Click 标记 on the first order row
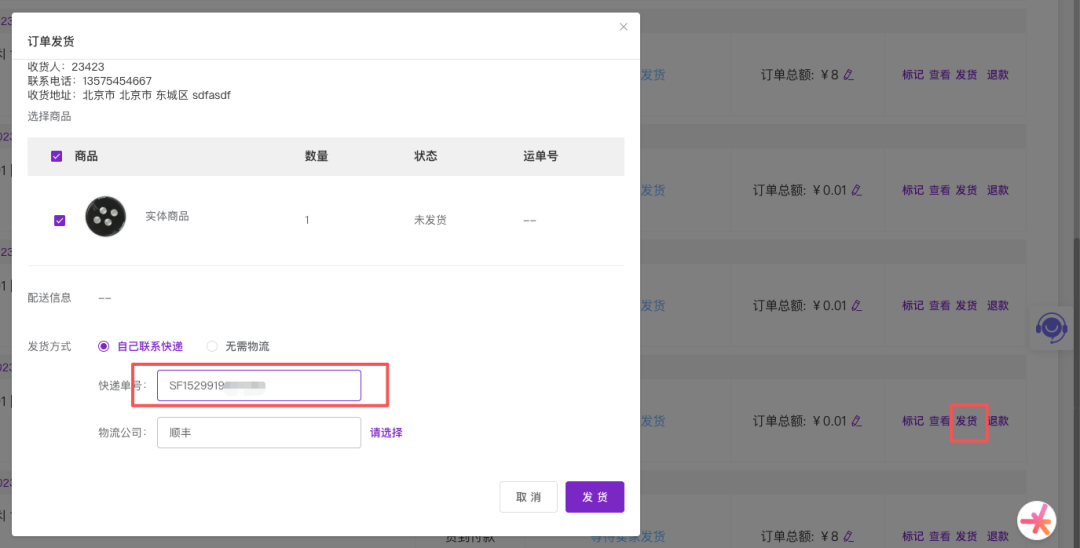This screenshot has width=1080, height=548. 913,74
